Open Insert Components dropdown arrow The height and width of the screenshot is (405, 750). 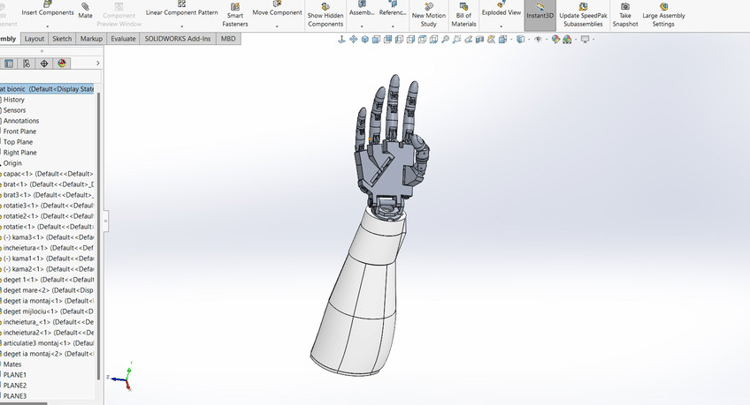coord(47,26)
